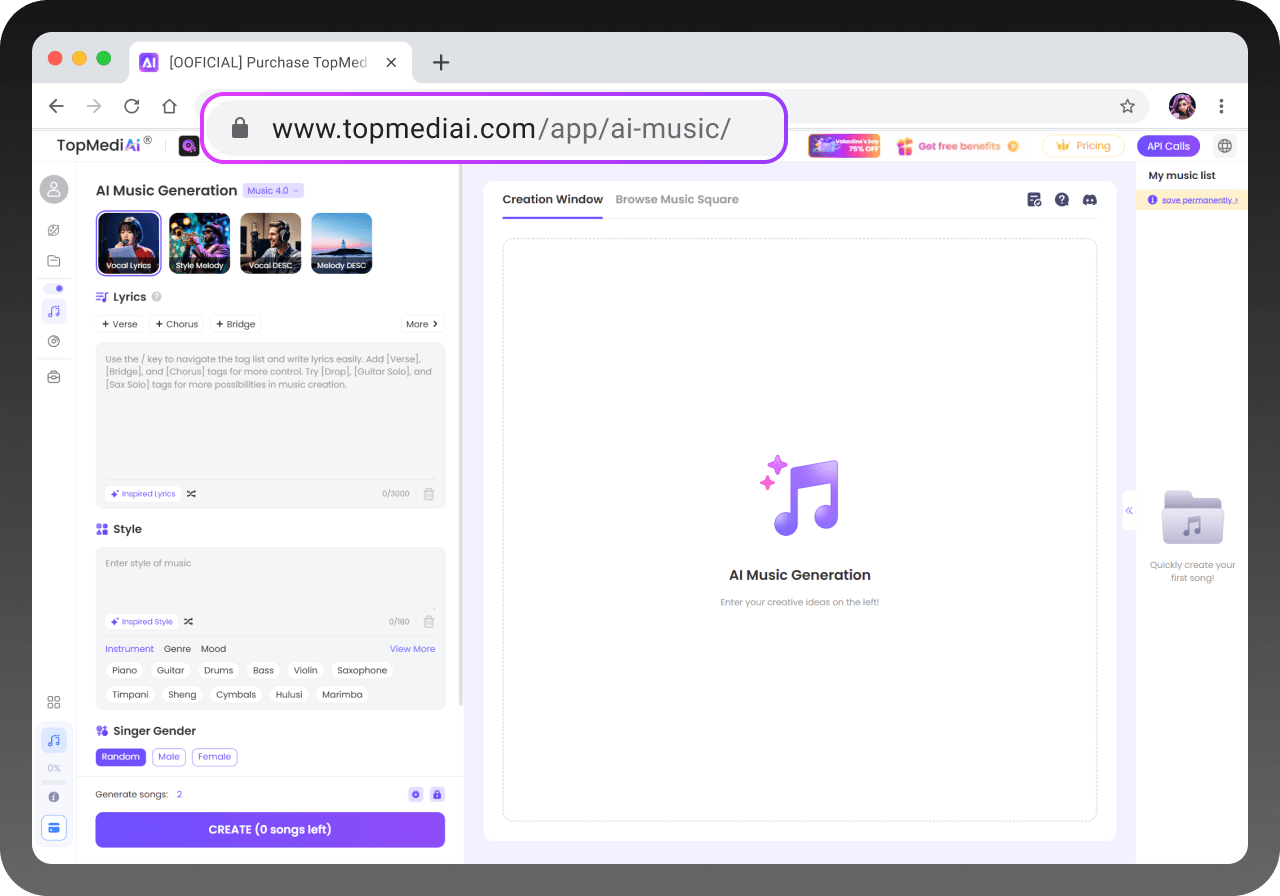Open the Discord icon

coord(1090,200)
